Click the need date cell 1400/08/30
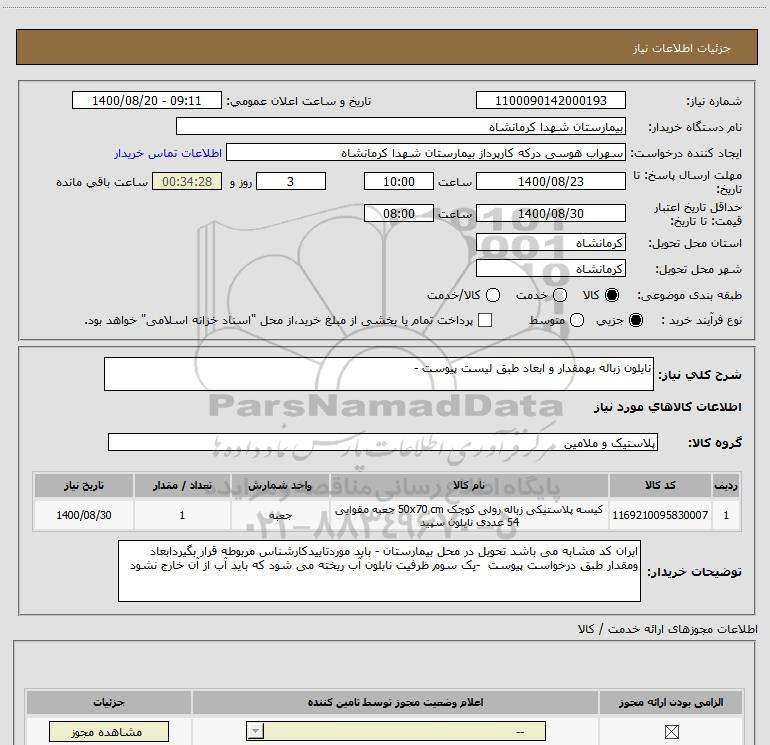The height and width of the screenshot is (745, 770). click(84, 515)
